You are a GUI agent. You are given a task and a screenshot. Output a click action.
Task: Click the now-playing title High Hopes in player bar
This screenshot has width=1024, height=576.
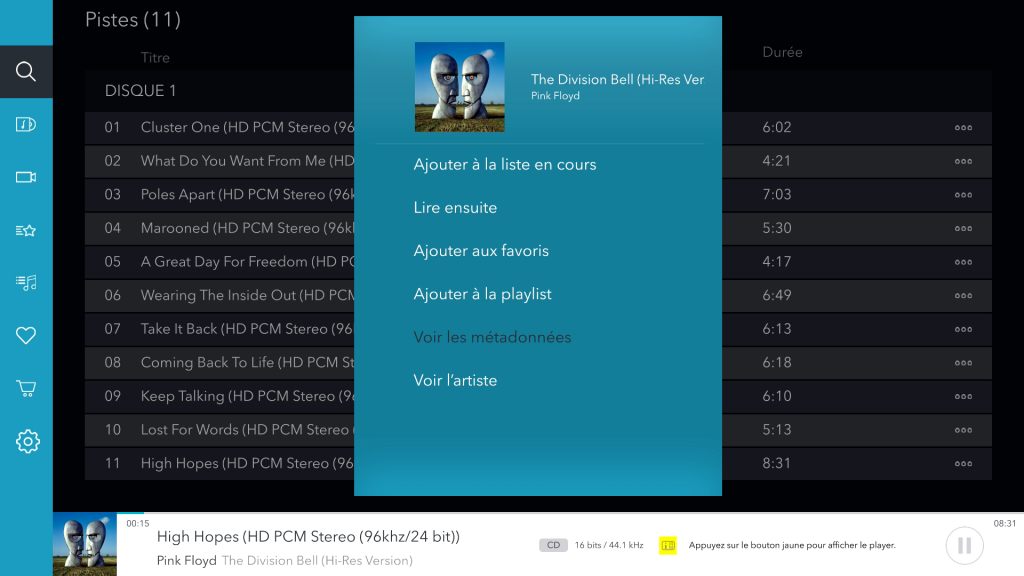coord(308,537)
